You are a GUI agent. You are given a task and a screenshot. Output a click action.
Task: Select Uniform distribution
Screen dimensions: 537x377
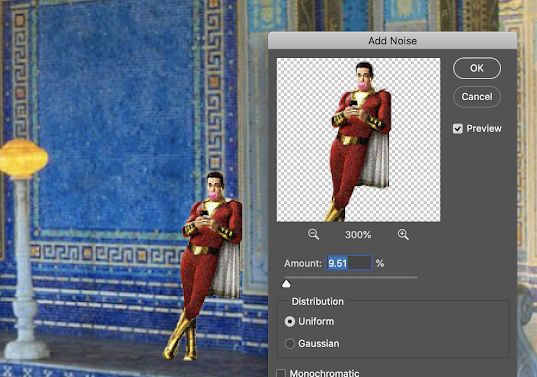point(290,322)
